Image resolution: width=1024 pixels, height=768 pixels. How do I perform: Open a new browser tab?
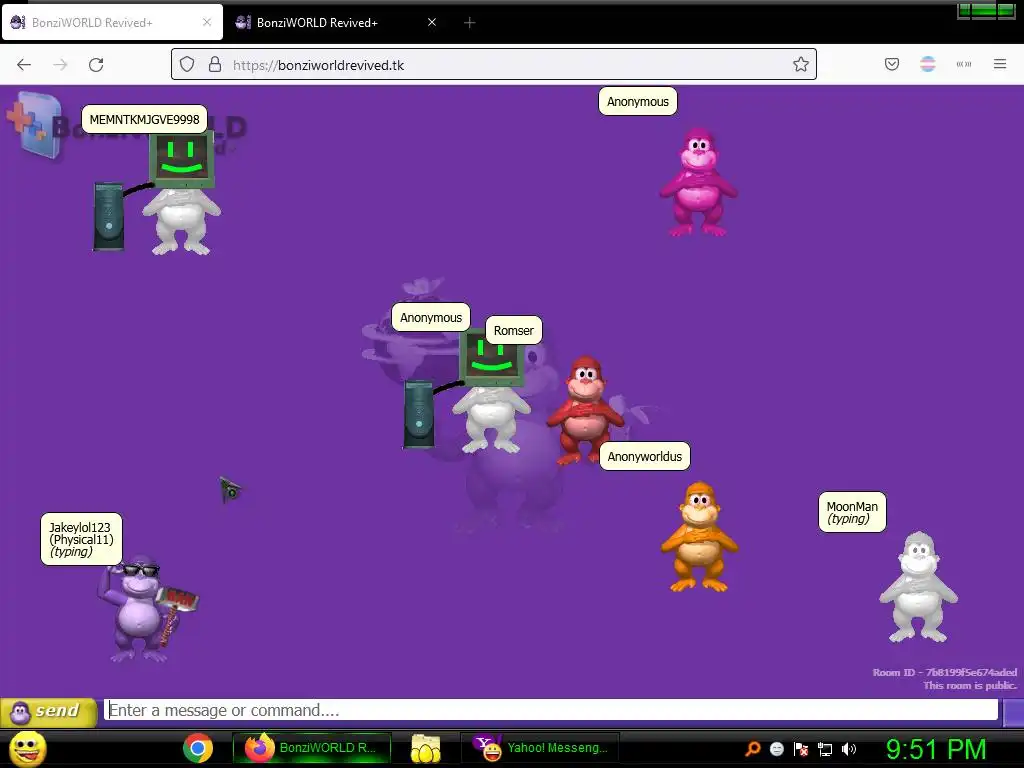click(470, 23)
